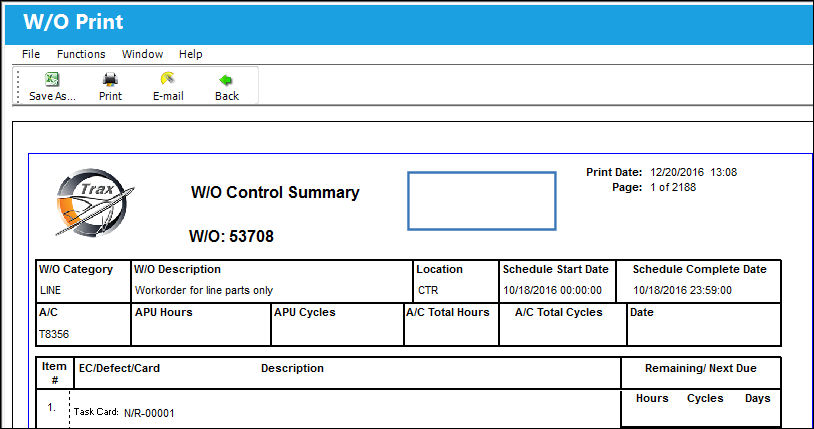This screenshot has width=814, height=429.
Task: Click the Remaining/ Next Due header
Action: (x=701, y=368)
